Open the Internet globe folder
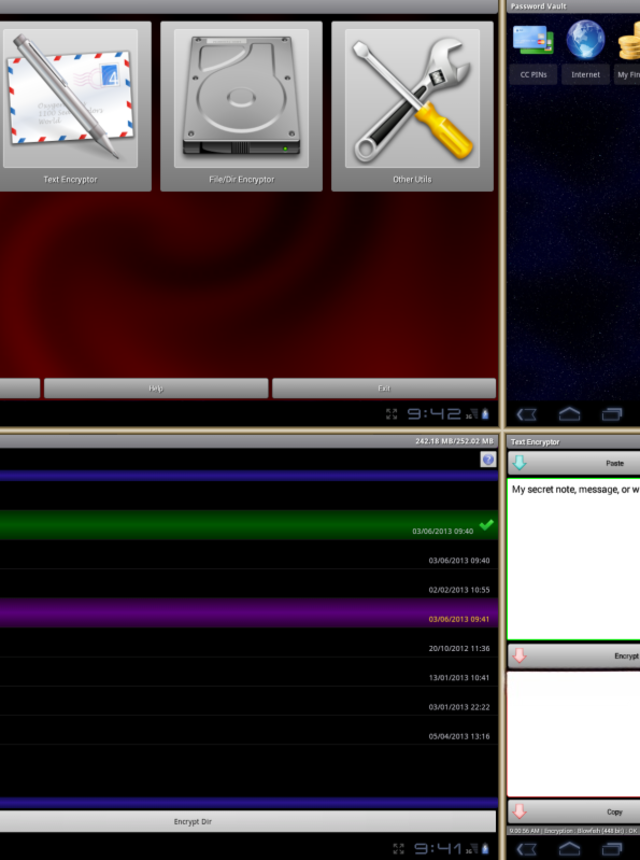This screenshot has height=860, width=640. point(586,48)
